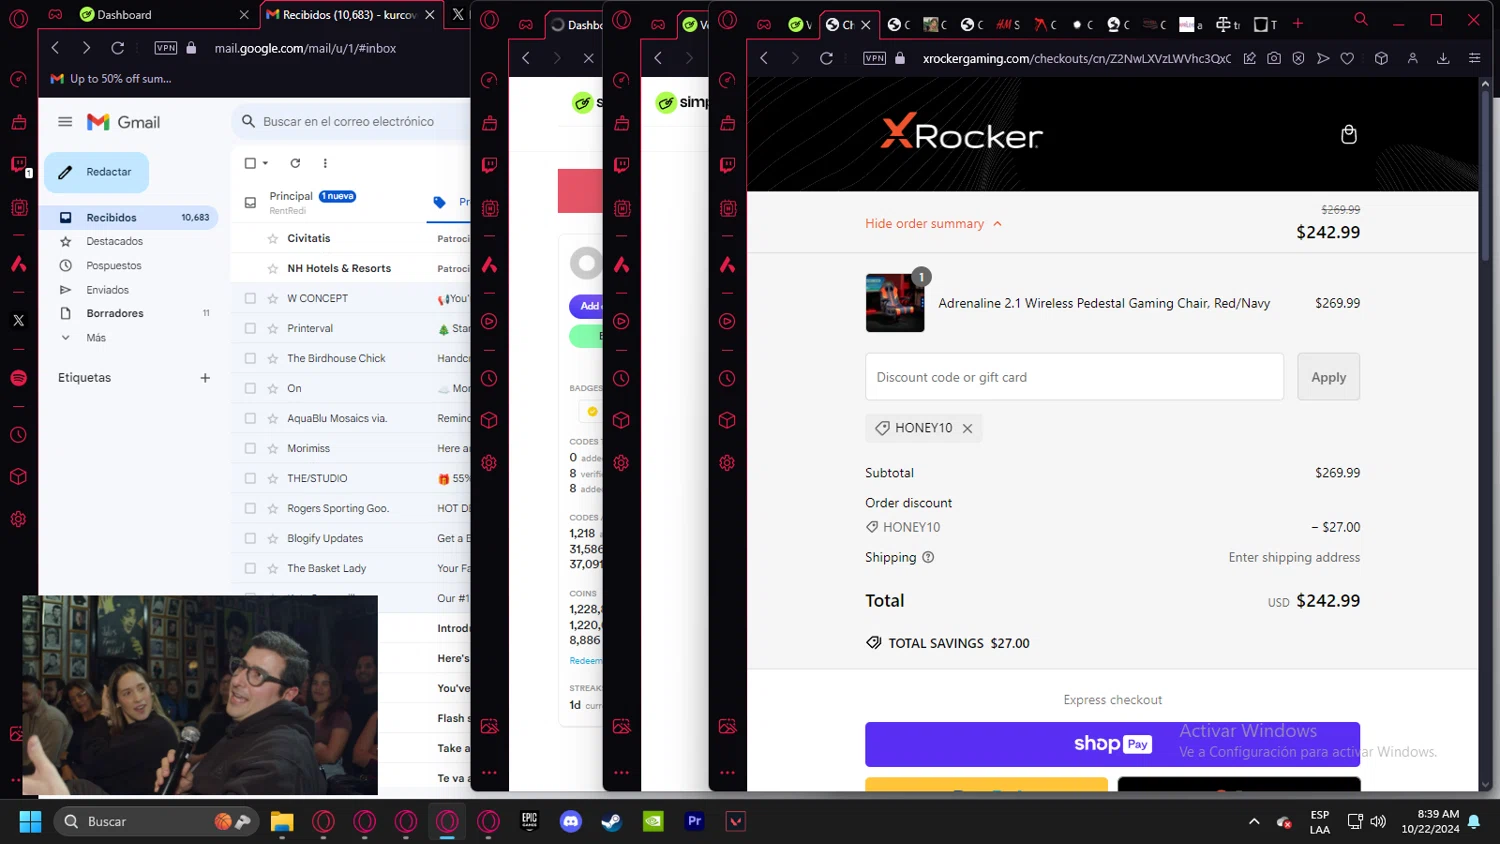Open the extensions cube icon in X Rocker browser toolbar
The image size is (1500, 844).
pos(1381,58)
